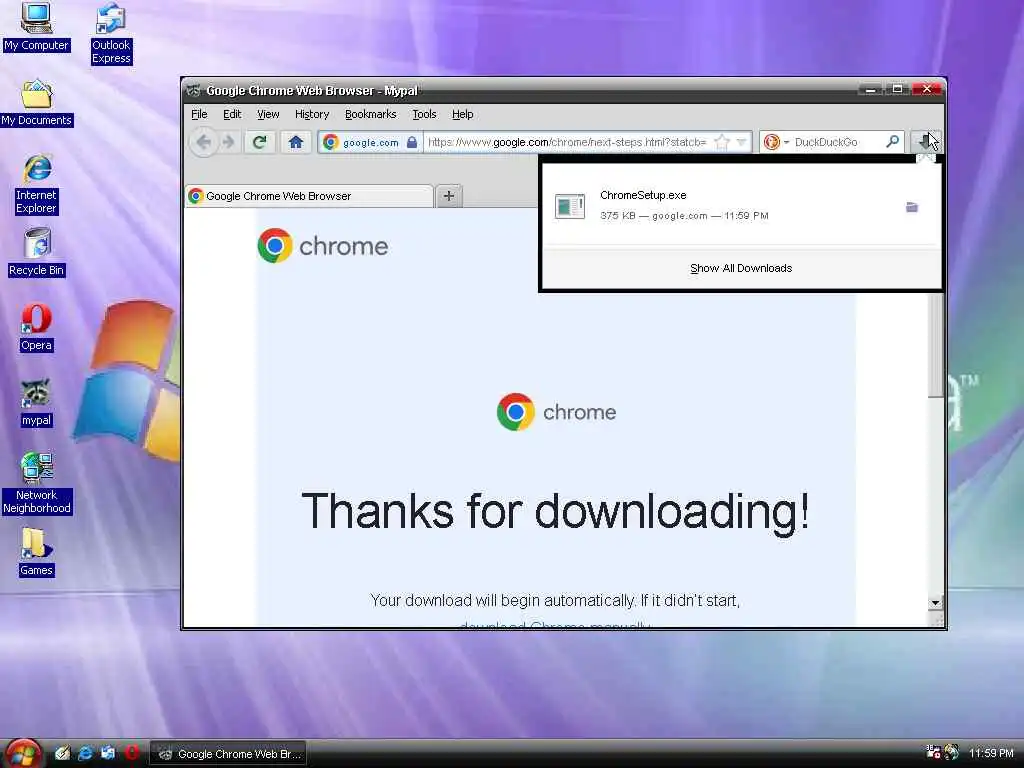Minimize the Mypal window

pyautogui.click(x=870, y=89)
